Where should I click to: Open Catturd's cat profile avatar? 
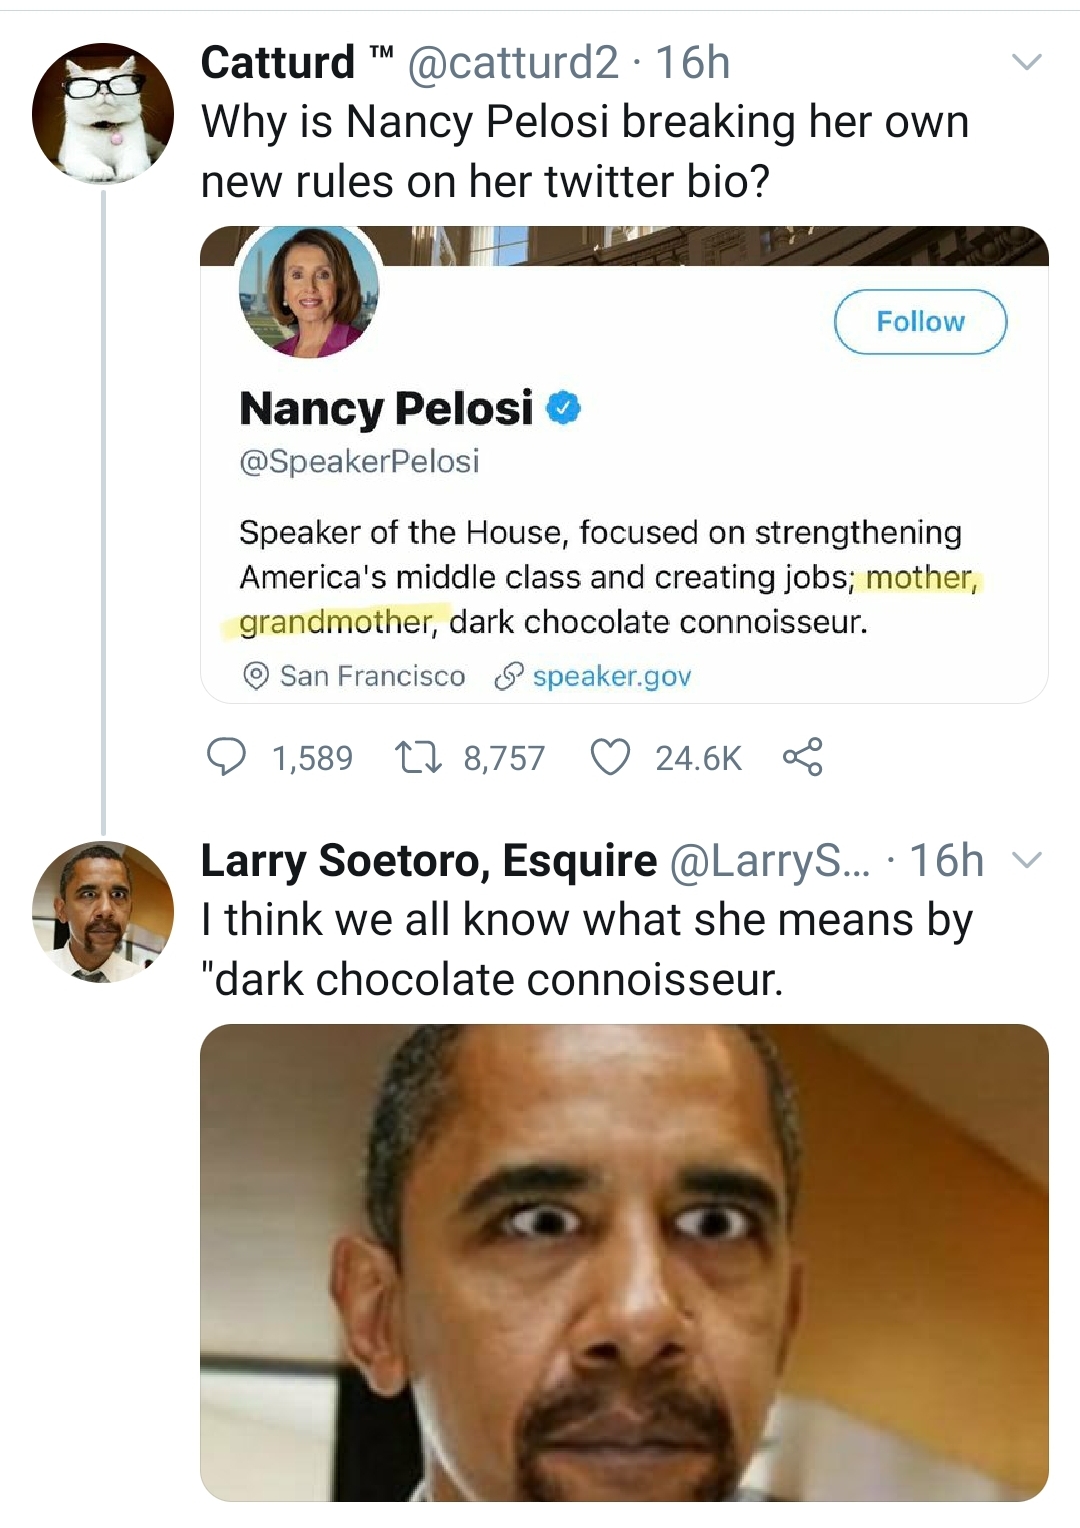tap(103, 114)
